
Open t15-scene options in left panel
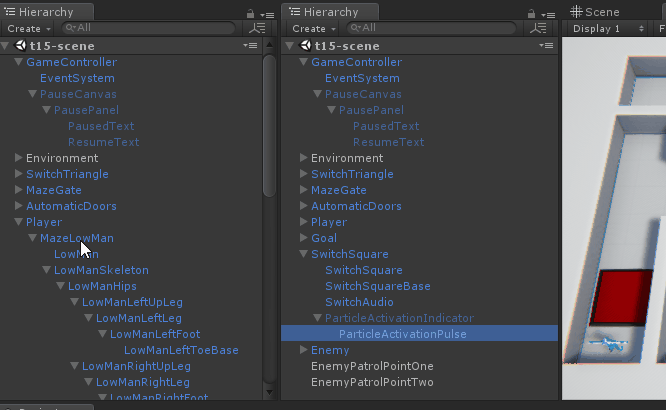point(250,45)
